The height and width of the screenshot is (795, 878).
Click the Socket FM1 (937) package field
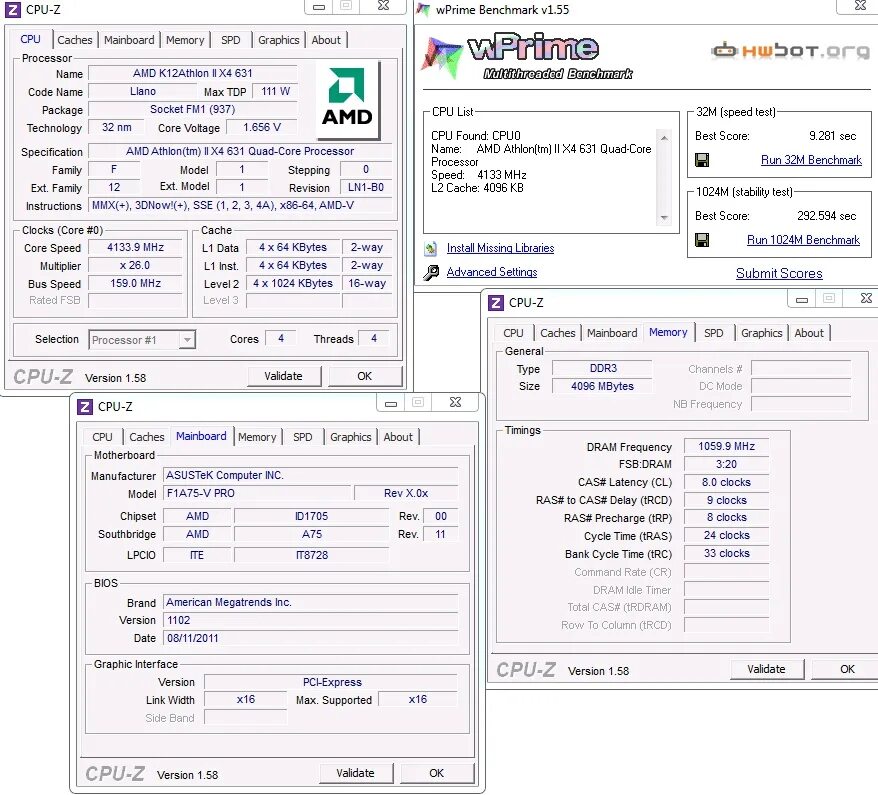[193, 109]
